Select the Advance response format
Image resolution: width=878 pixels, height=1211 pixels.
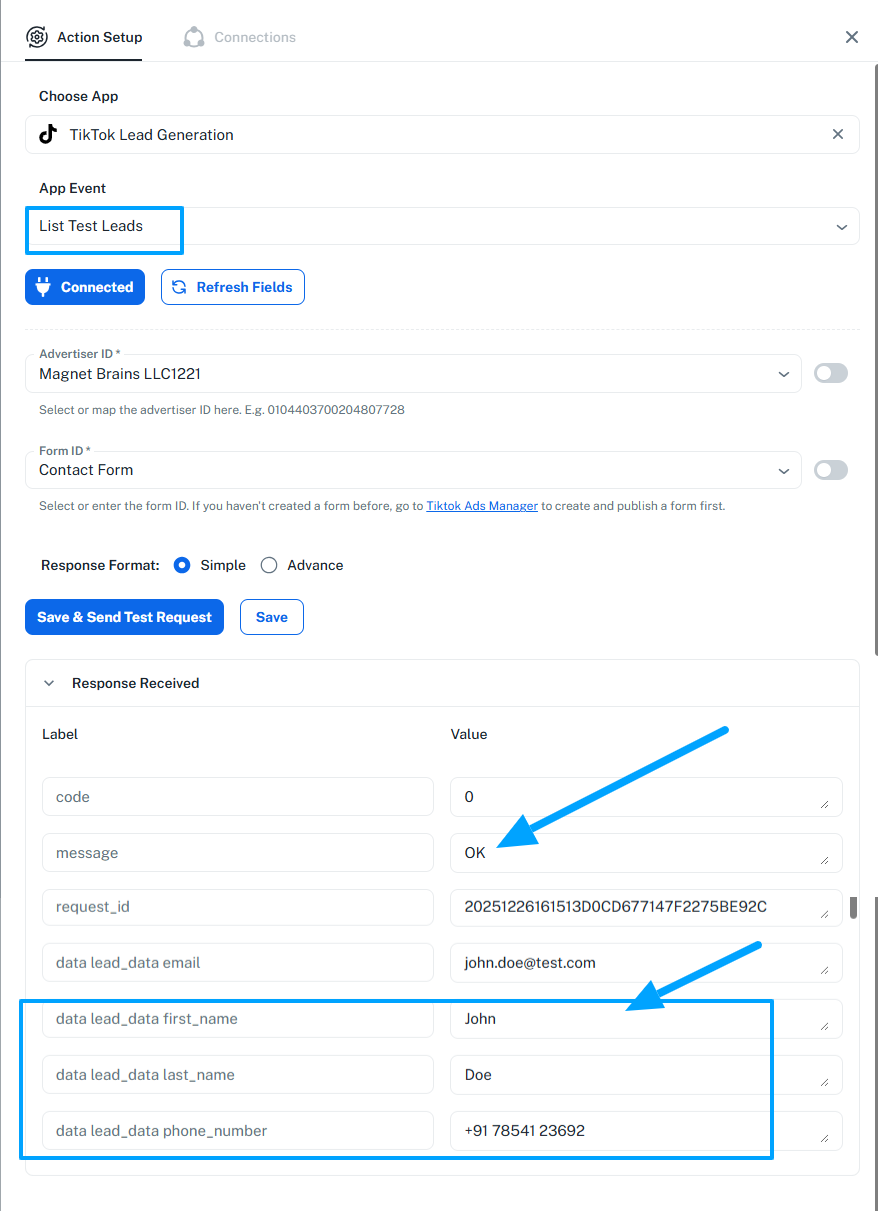269,565
